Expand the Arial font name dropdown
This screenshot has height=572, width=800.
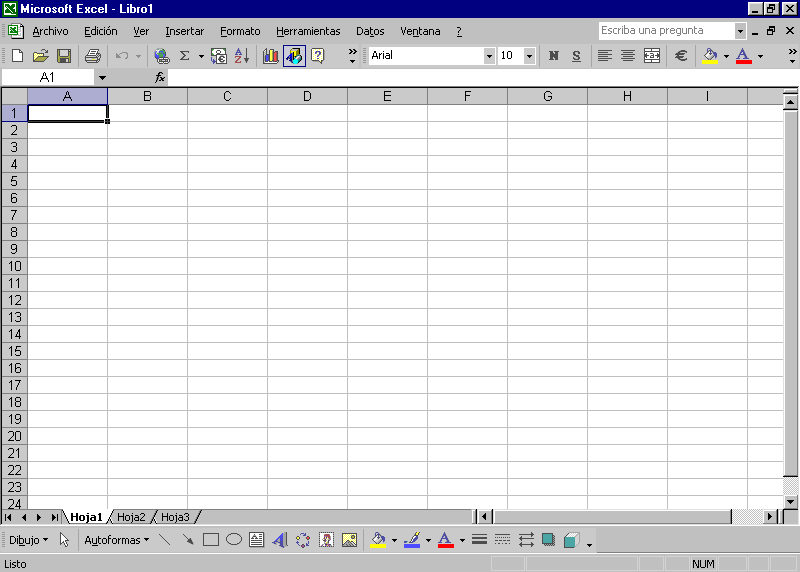coord(489,56)
